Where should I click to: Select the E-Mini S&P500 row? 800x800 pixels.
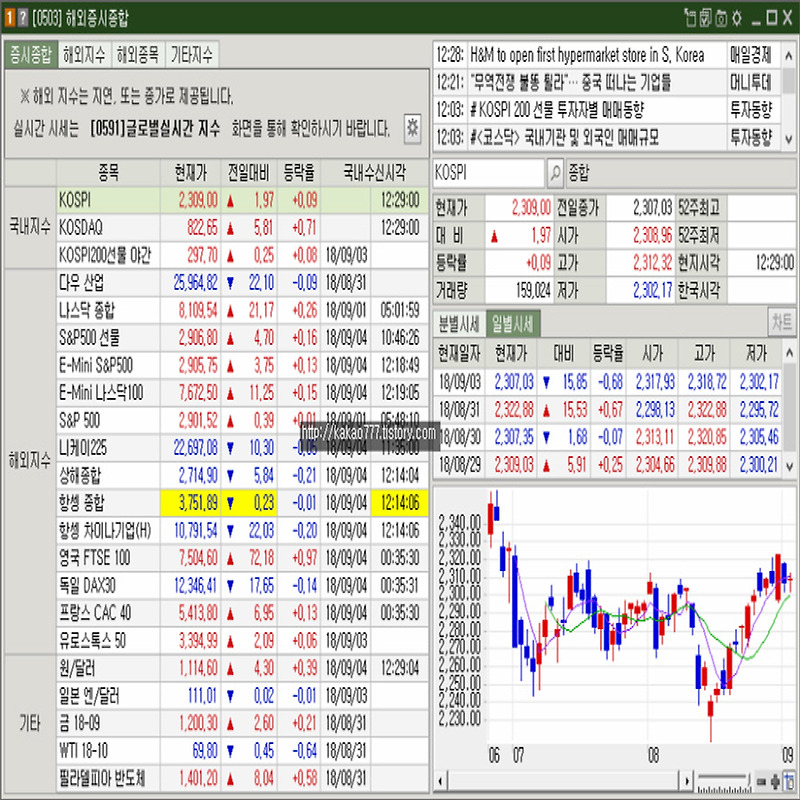242,365
